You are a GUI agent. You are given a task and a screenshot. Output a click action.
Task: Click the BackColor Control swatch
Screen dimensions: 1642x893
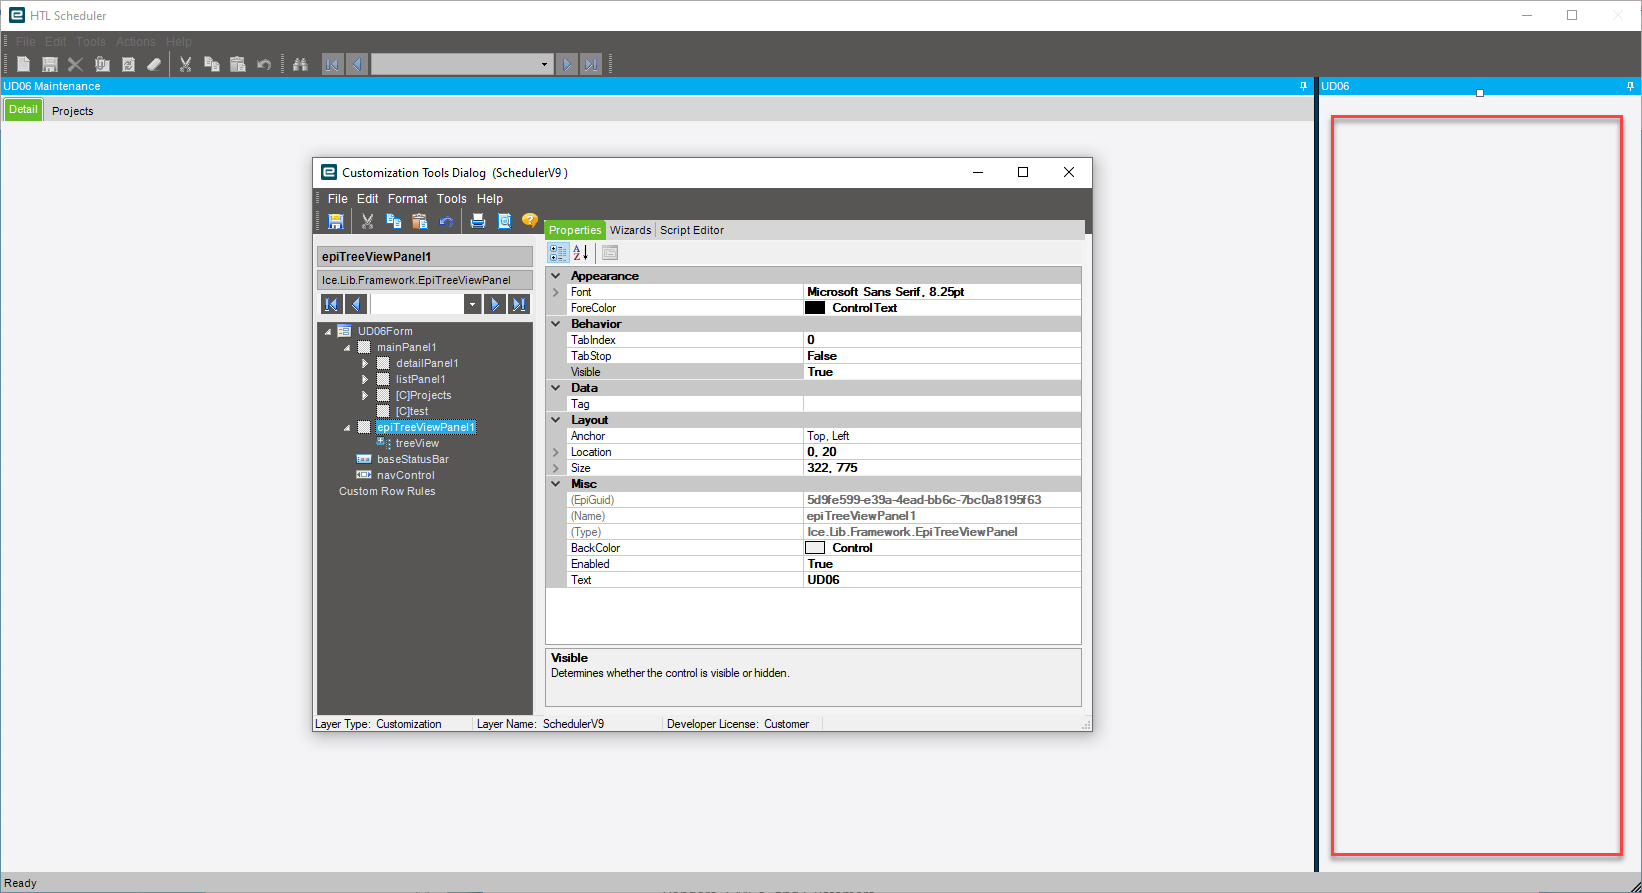click(815, 548)
